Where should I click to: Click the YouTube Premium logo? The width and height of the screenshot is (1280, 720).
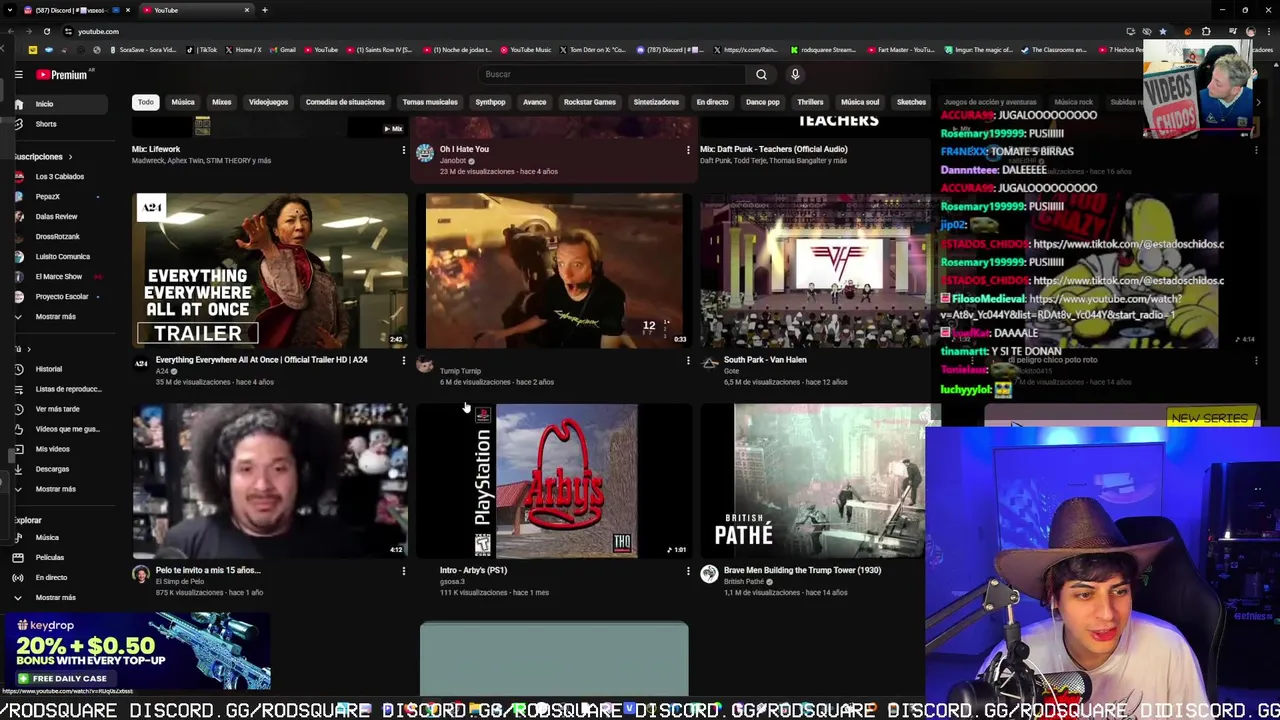(62, 74)
